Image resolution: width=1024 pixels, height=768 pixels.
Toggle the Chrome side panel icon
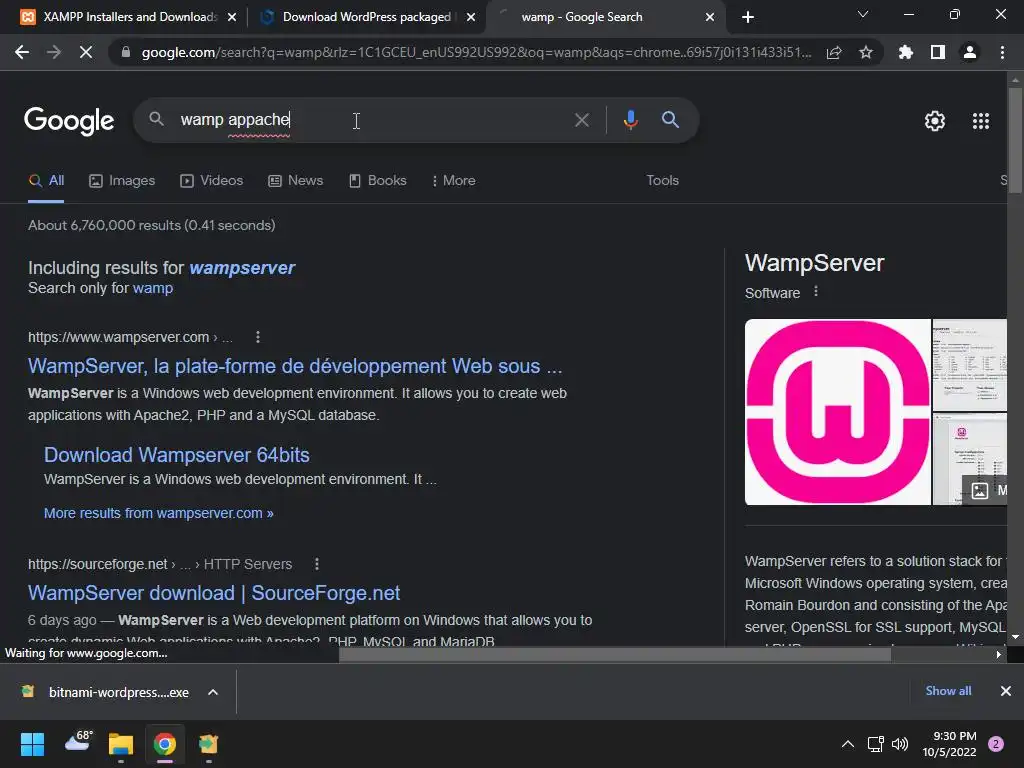tap(938, 52)
